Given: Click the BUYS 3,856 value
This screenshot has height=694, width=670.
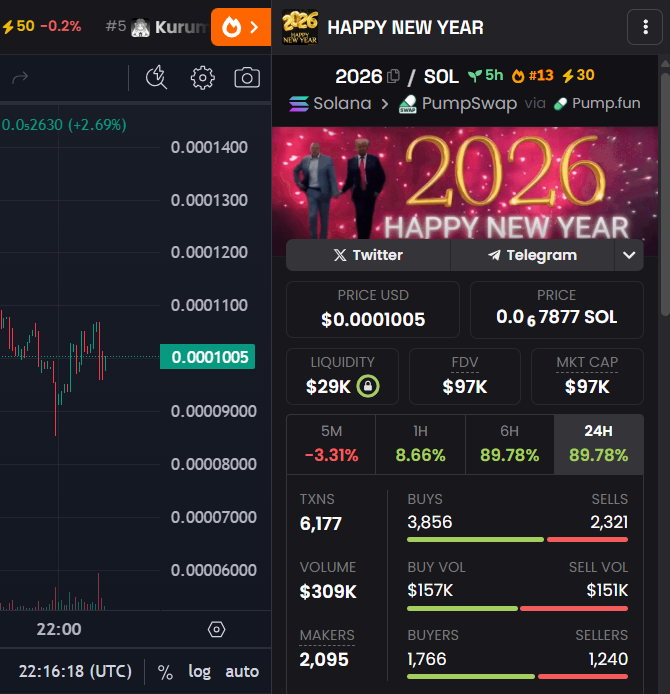Looking at the screenshot, I should pos(430,522).
